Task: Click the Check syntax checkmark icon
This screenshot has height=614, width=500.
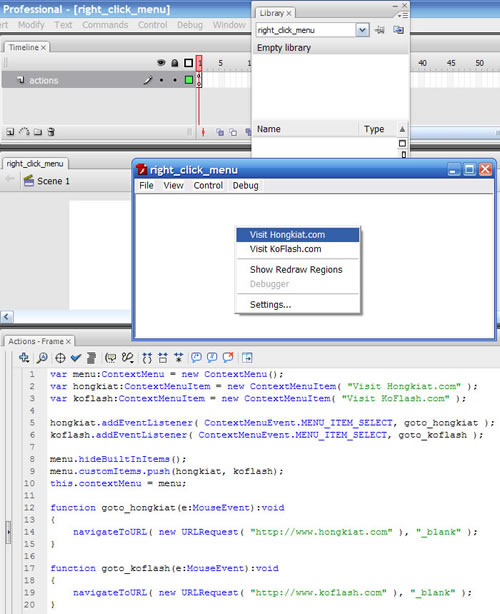Action: pos(76,357)
